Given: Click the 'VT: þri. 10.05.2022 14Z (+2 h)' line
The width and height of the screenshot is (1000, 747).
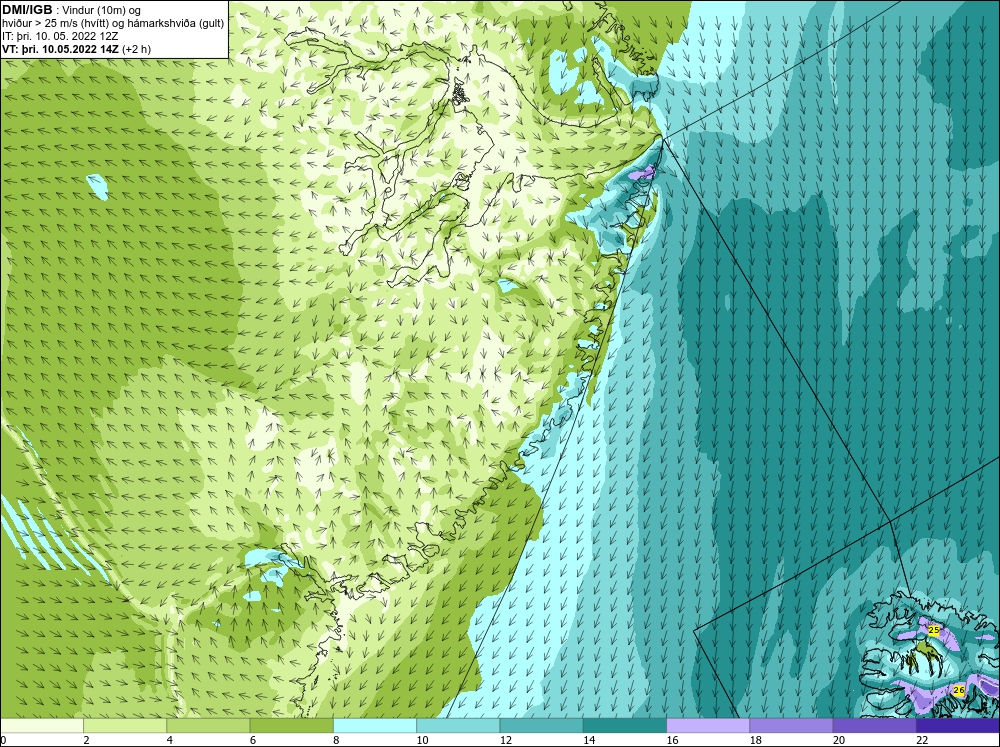Looking at the screenshot, I should click(x=77, y=48).
